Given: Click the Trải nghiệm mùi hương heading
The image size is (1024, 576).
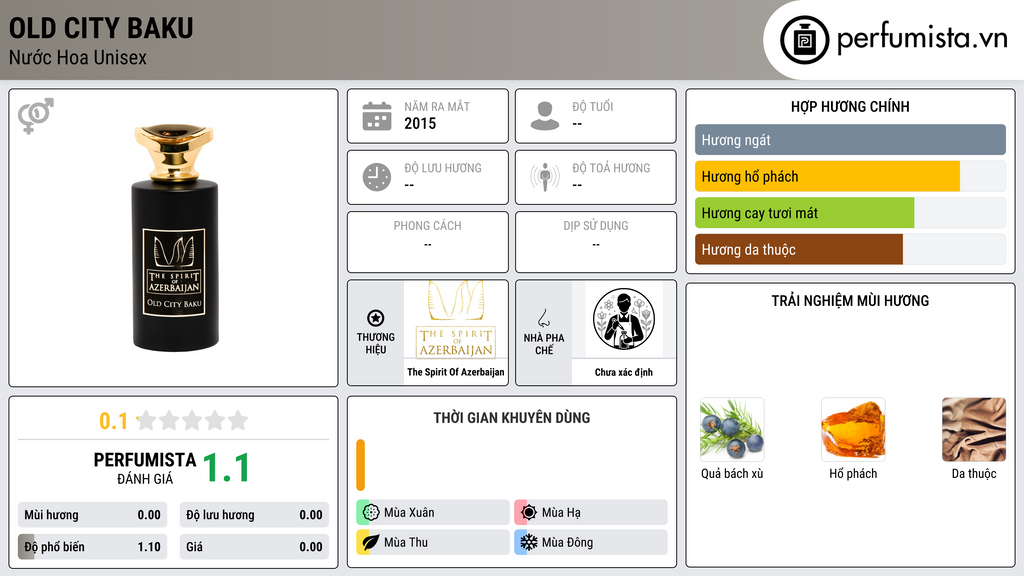Looking at the screenshot, I should 850,300.
